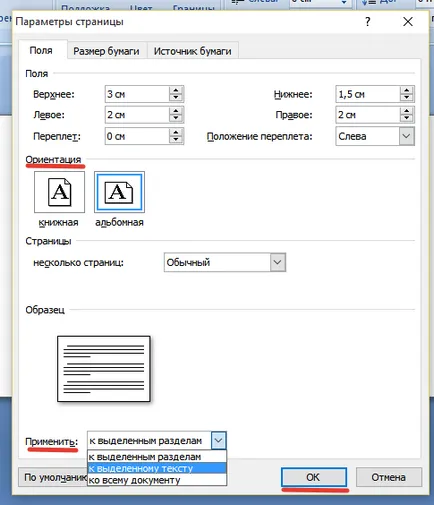Switch to the Размер бумаги tab

click(106, 51)
